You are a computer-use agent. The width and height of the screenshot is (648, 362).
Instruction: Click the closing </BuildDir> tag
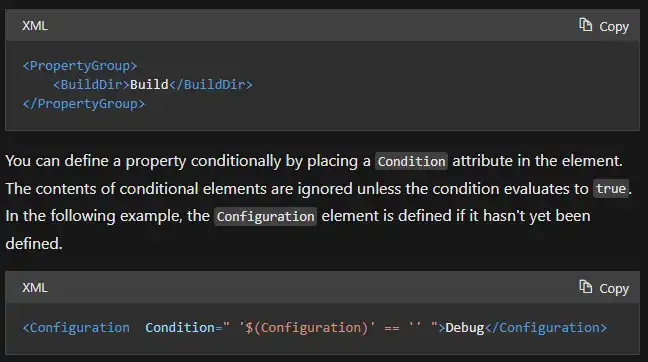[211, 85]
